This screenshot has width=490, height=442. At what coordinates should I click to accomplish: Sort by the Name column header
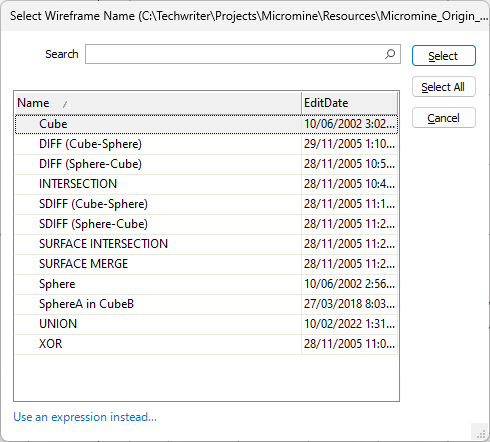pos(158,103)
